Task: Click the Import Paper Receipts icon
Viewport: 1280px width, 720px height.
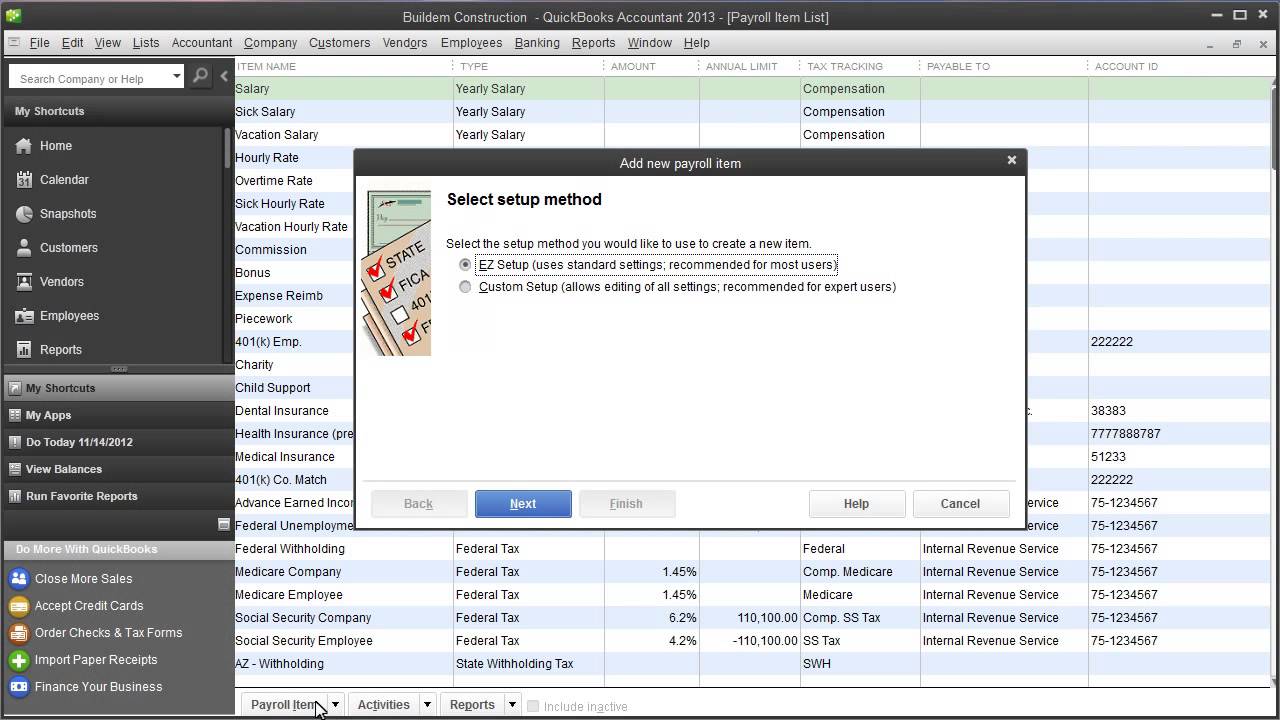Action: tap(18, 660)
